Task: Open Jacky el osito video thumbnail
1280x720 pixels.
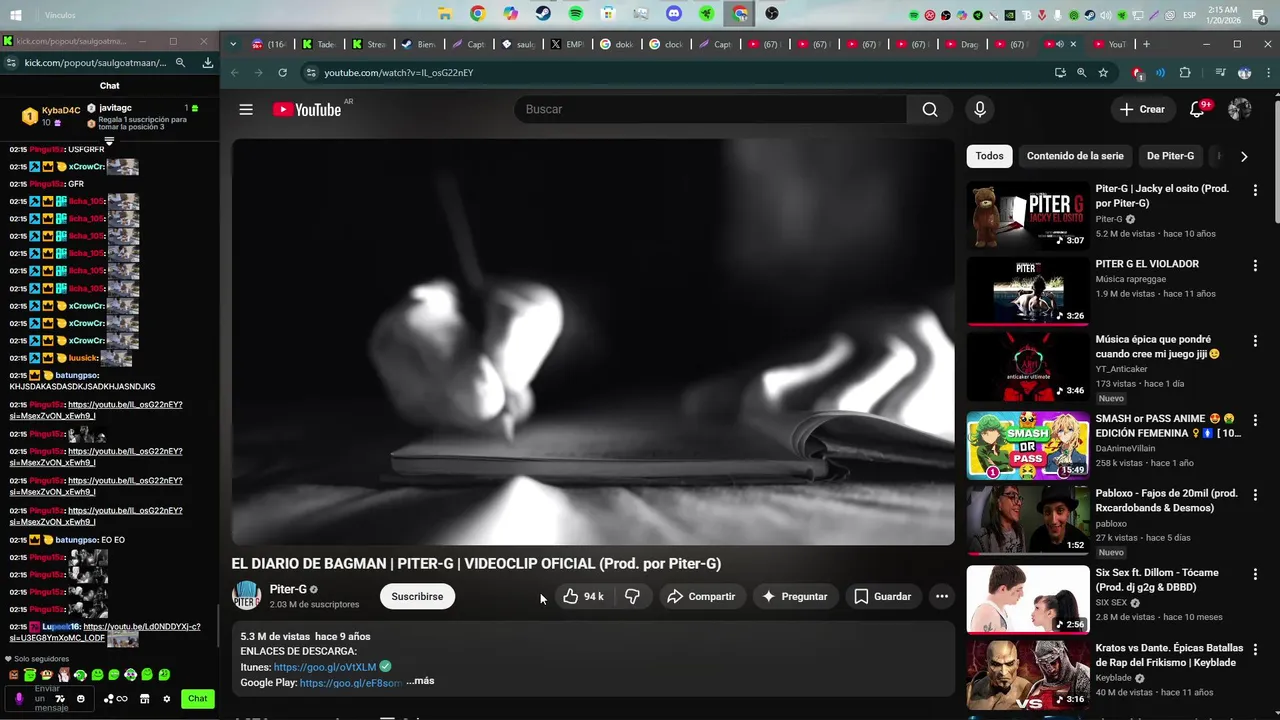Action: click(1028, 215)
